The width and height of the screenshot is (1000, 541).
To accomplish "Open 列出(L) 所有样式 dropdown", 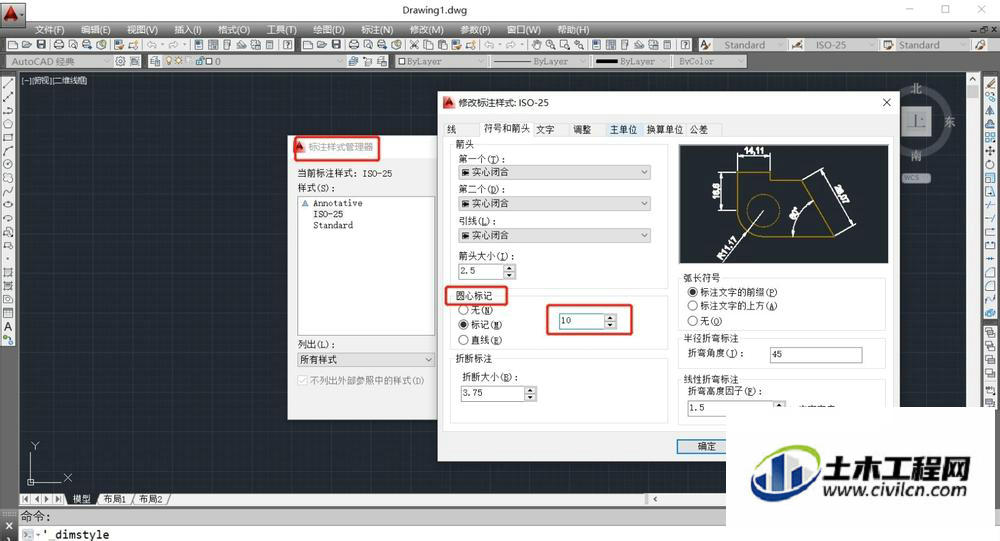I will [x=366, y=360].
